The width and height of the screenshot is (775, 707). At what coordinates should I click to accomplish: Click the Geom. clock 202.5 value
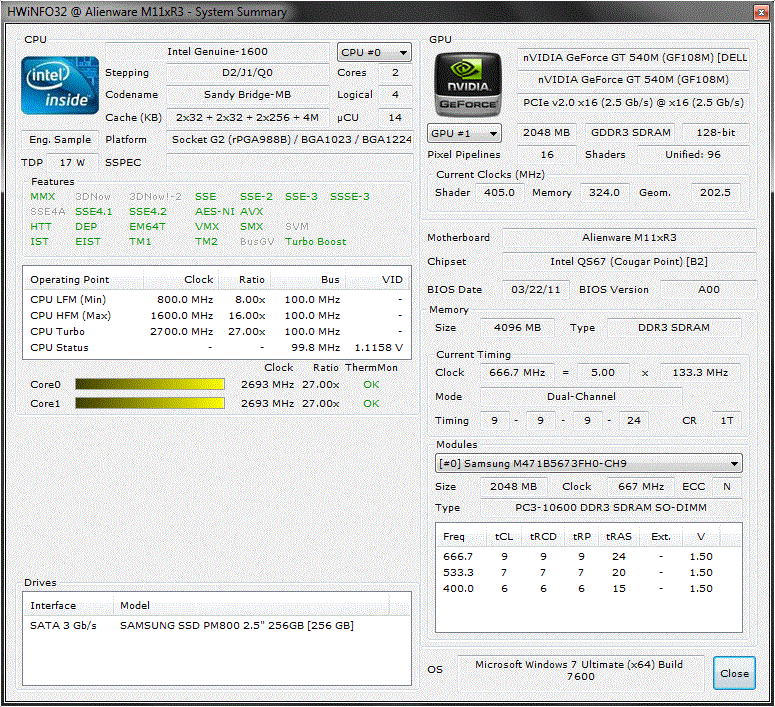(715, 193)
